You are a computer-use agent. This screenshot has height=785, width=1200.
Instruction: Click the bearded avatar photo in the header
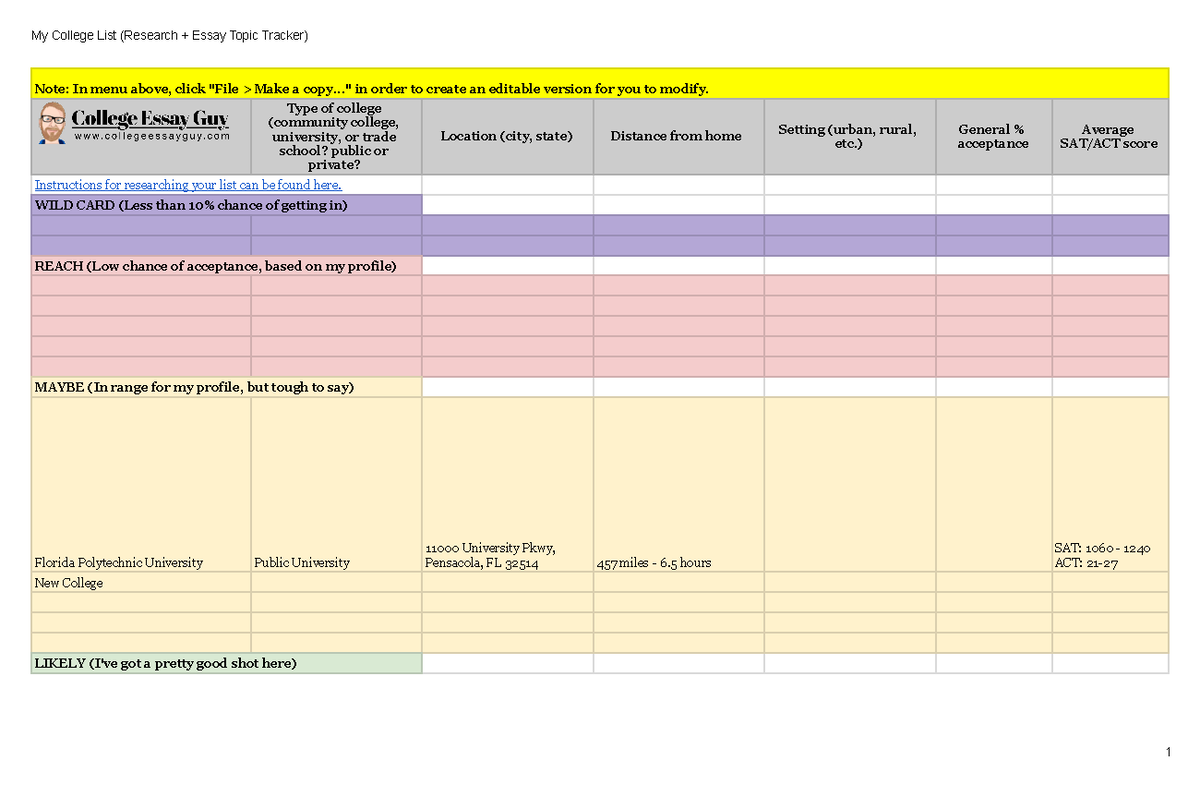[x=52, y=121]
